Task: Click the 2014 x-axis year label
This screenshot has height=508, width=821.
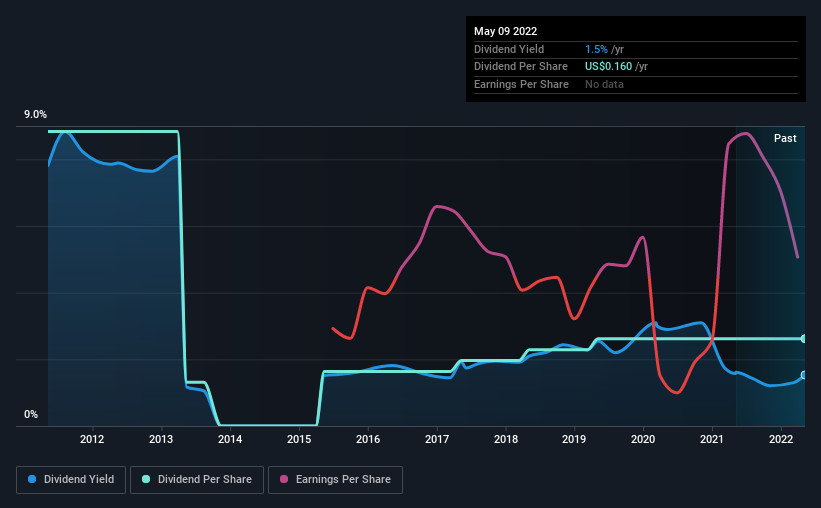Action: (x=230, y=439)
